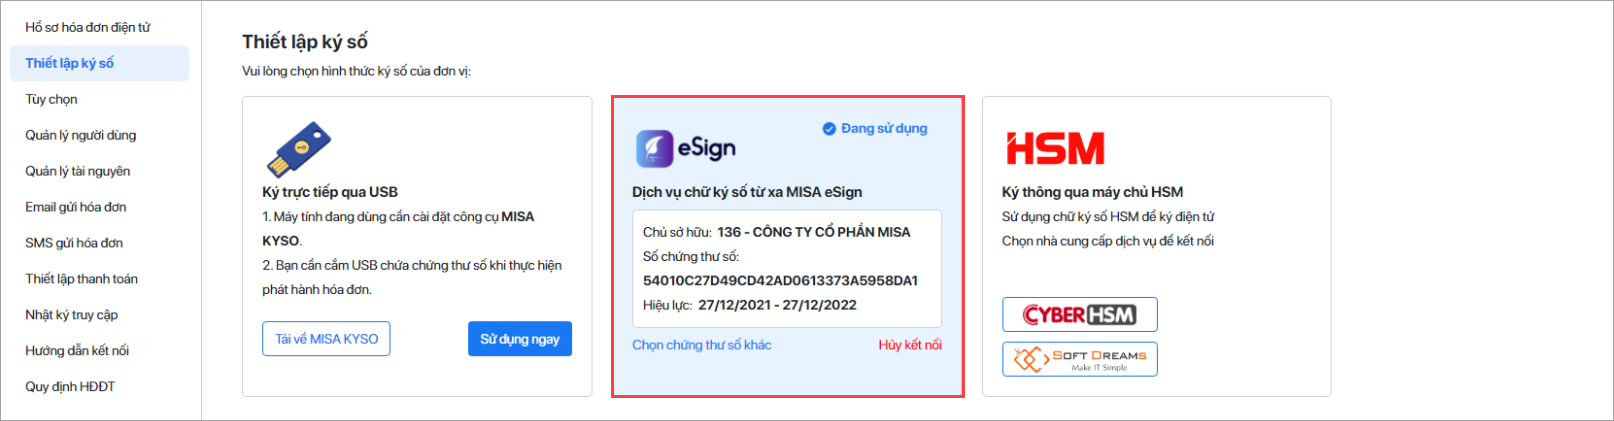Click Chọn chứng thư số khác link
Image resolution: width=1614 pixels, height=421 pixels.
click(702, 345)
